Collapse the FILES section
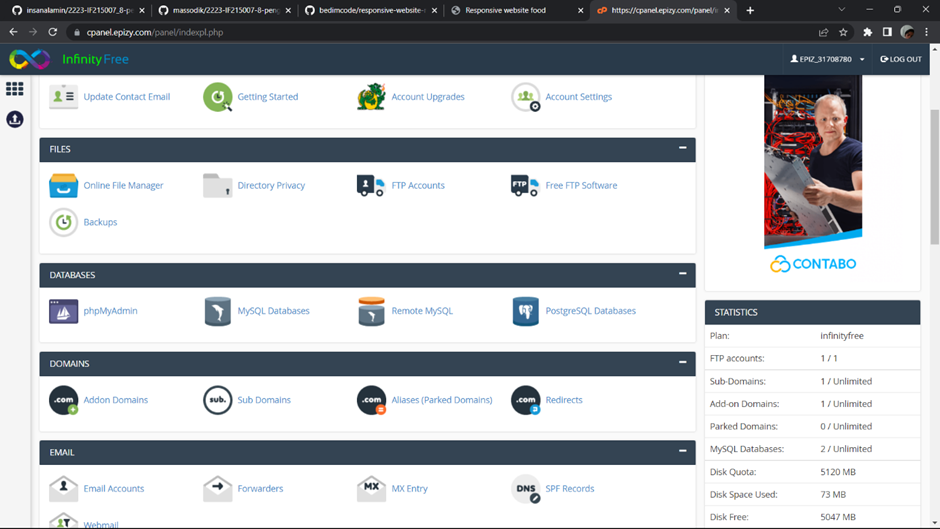Screen dimensions: 940x529 tap(682, 148)
